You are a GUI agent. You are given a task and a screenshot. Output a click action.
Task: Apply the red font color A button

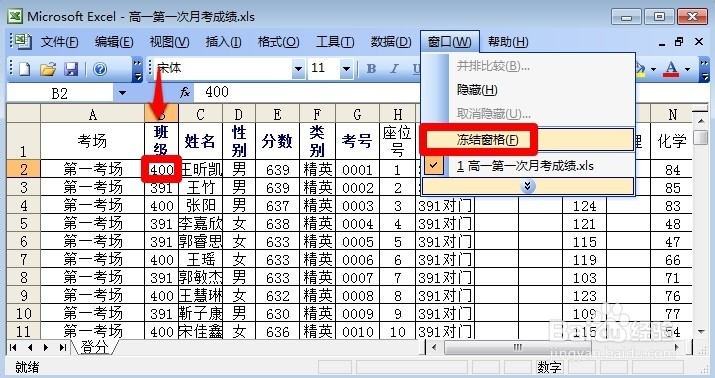click(x=671, y=69)
